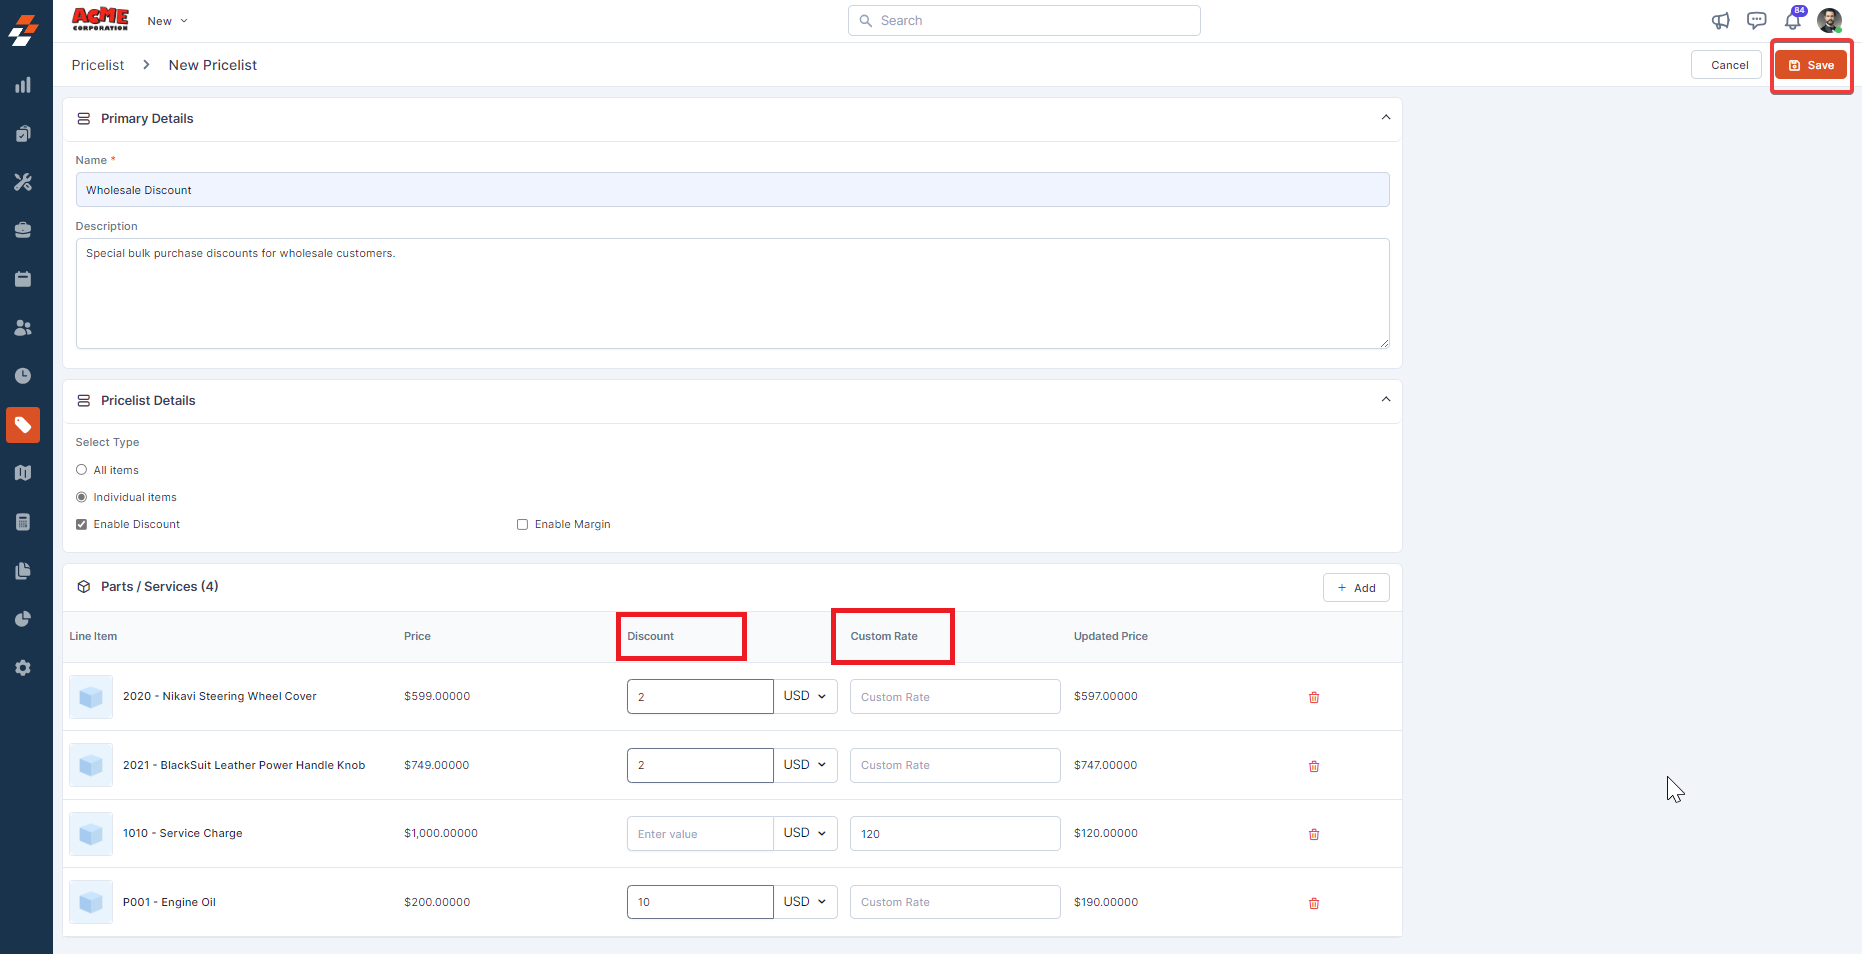
Task: Uncheck the Enable Discount checkbox
Action: (x=82, y=524)
